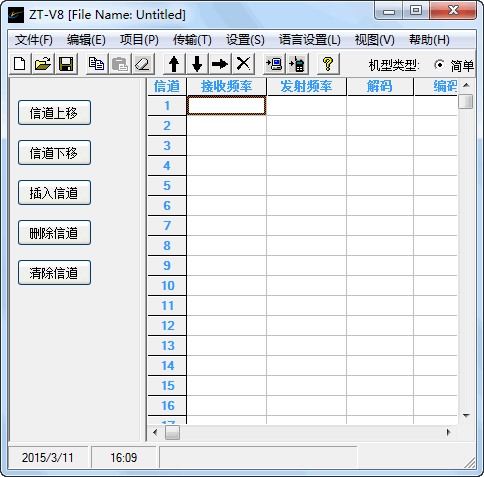Read data from radio to computer icon
The width and height of the screenshot is (484, 477).
(274, 64)
